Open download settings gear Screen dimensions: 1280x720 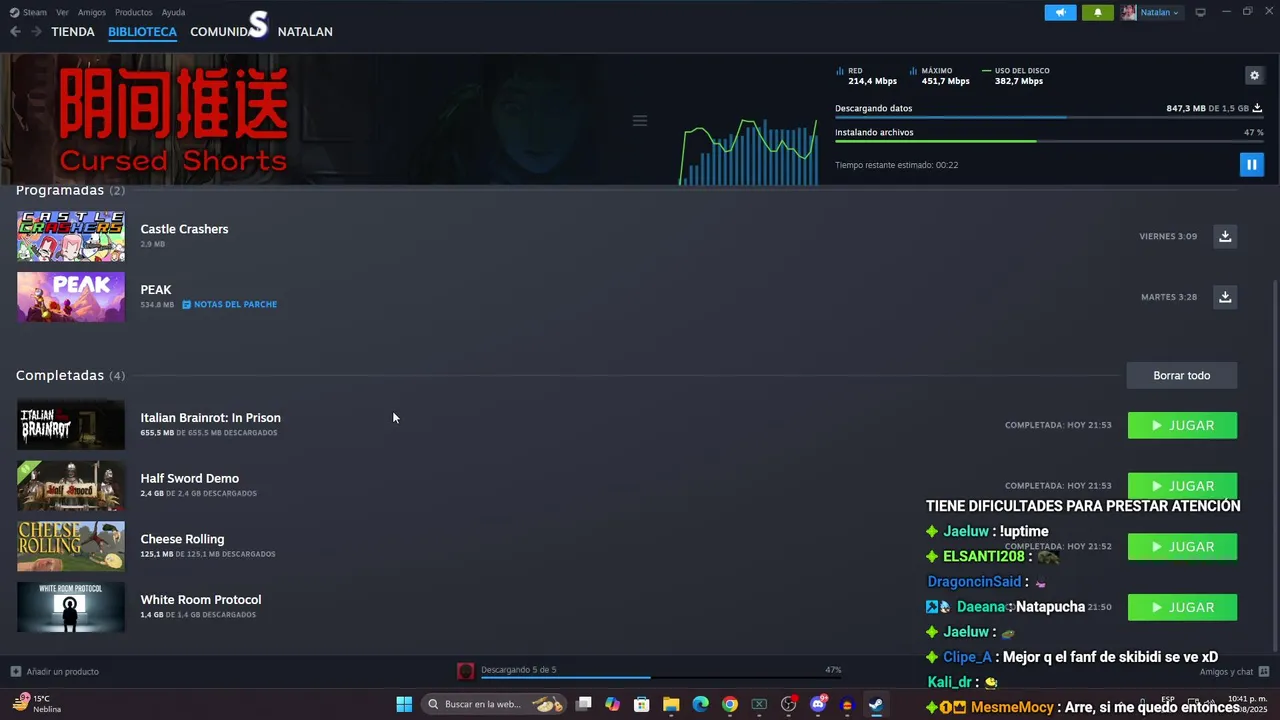click(x=1254, y=75)
